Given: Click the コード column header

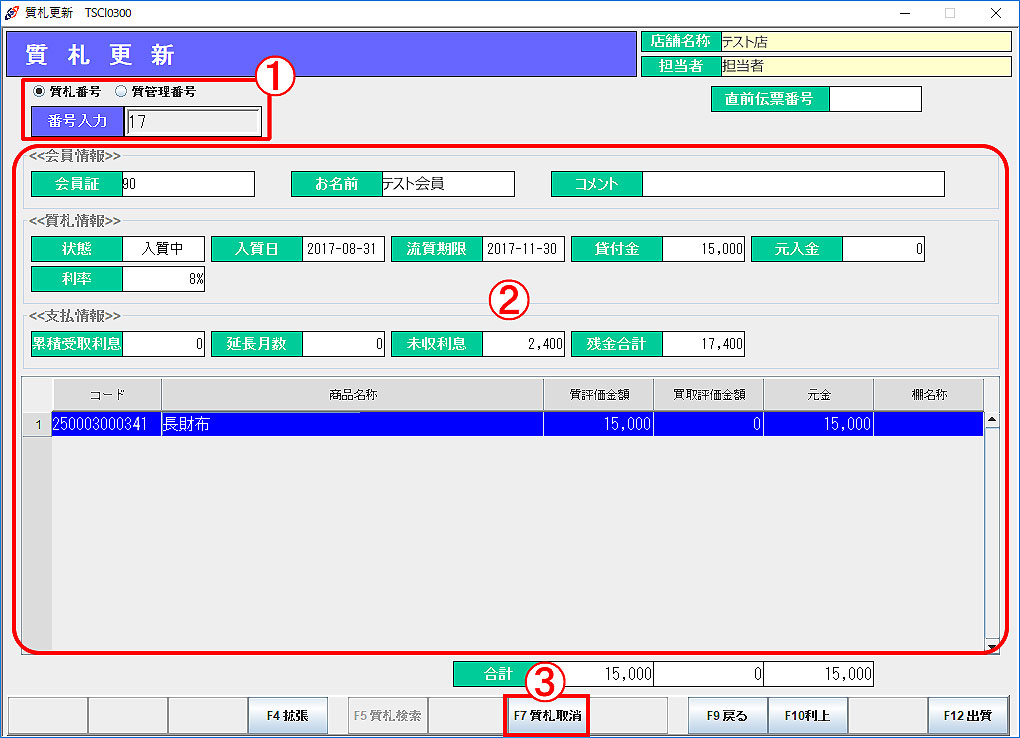Looking at the screenshot, I should click(106, 394).
